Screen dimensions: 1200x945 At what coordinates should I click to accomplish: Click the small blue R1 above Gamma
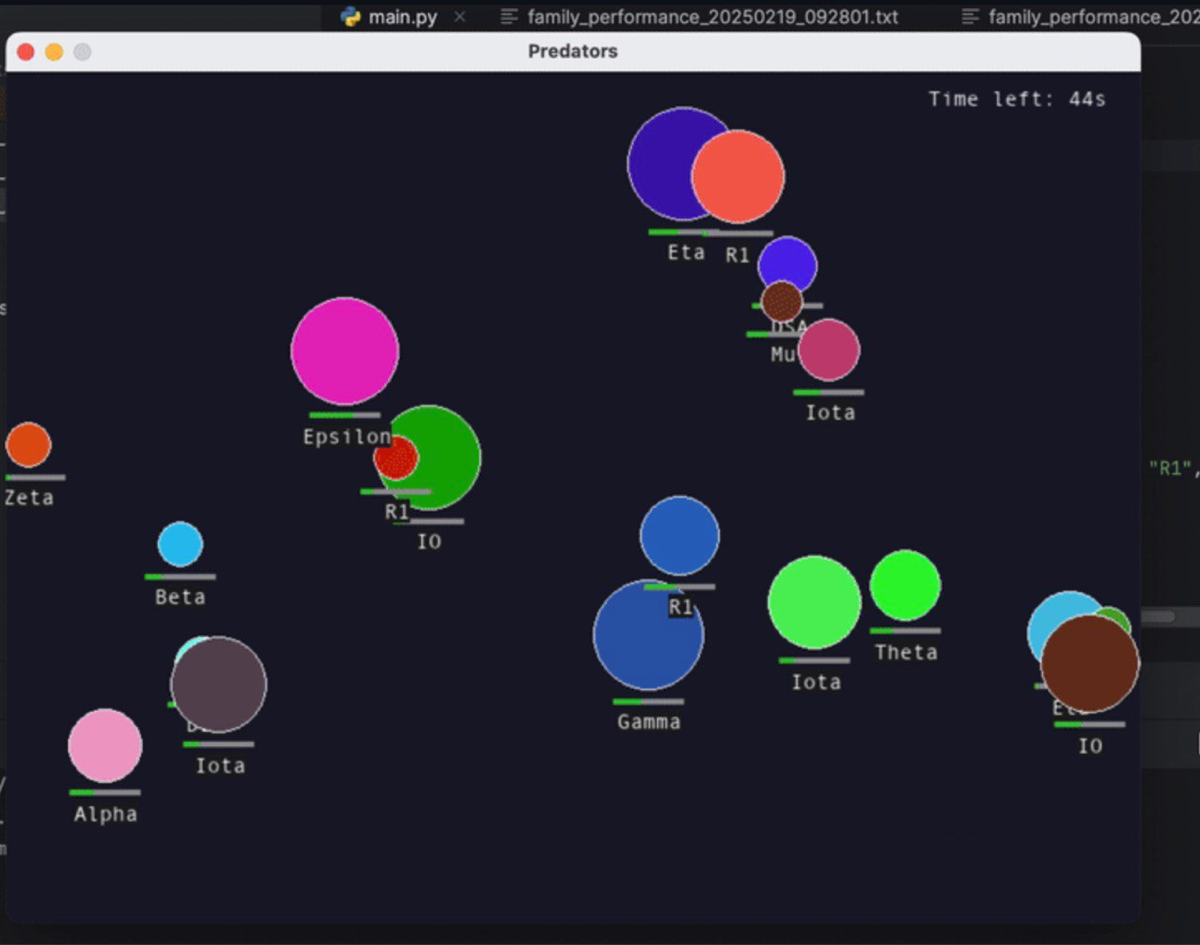click(680, 537)
